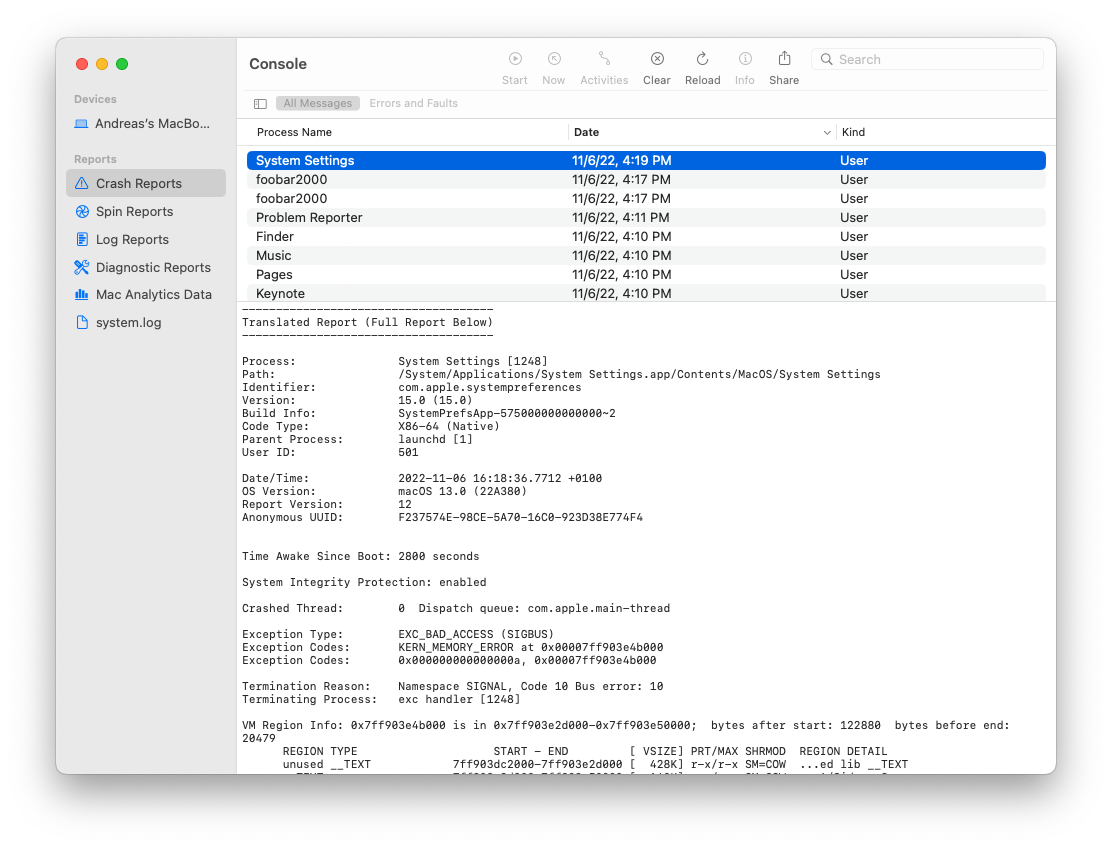
Task: Click the Now toolbar icon
Action: point(554,59)
